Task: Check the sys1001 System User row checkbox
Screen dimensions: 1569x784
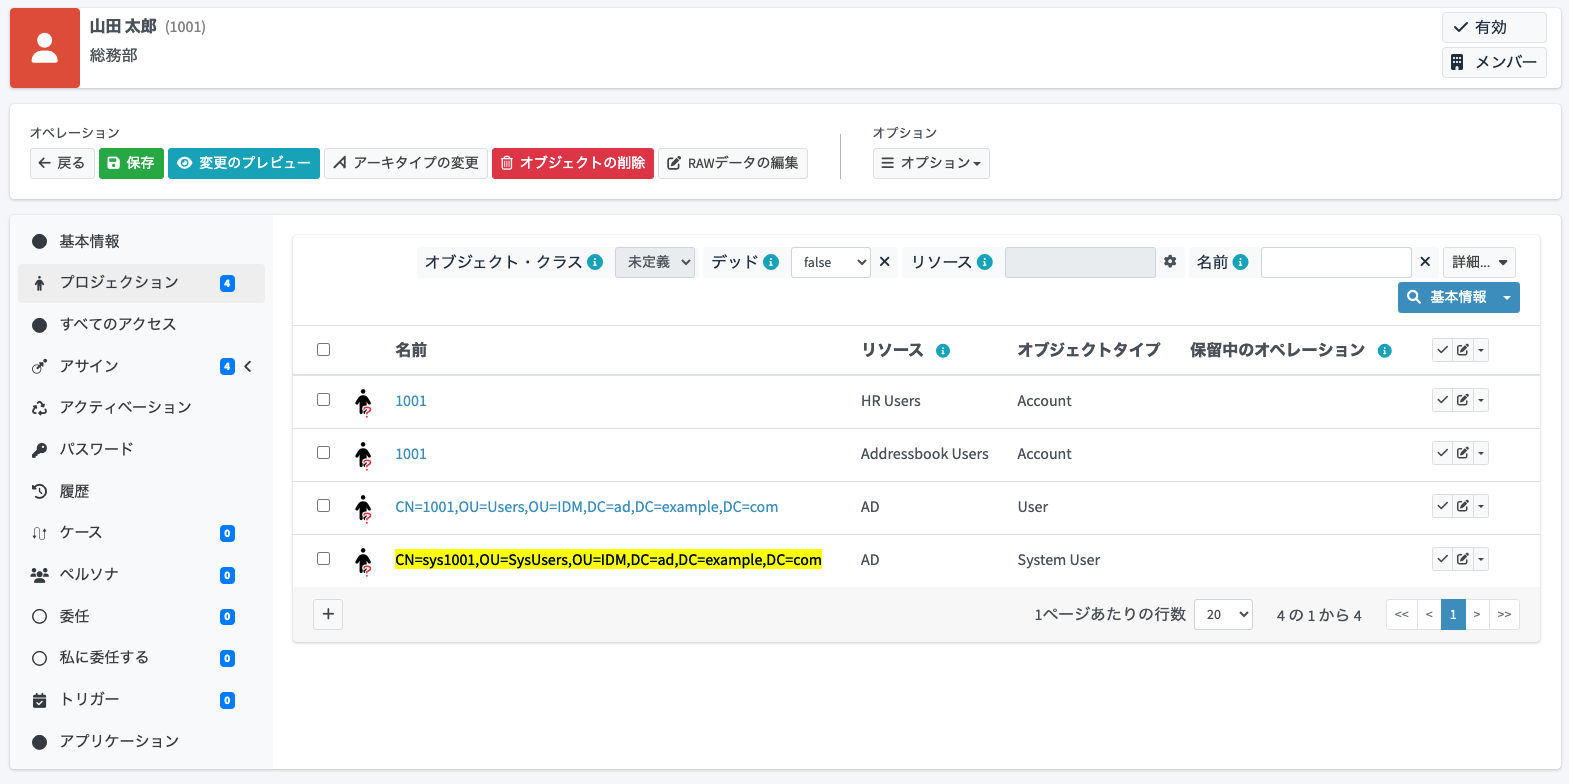Action: click(x=323, y=559)
